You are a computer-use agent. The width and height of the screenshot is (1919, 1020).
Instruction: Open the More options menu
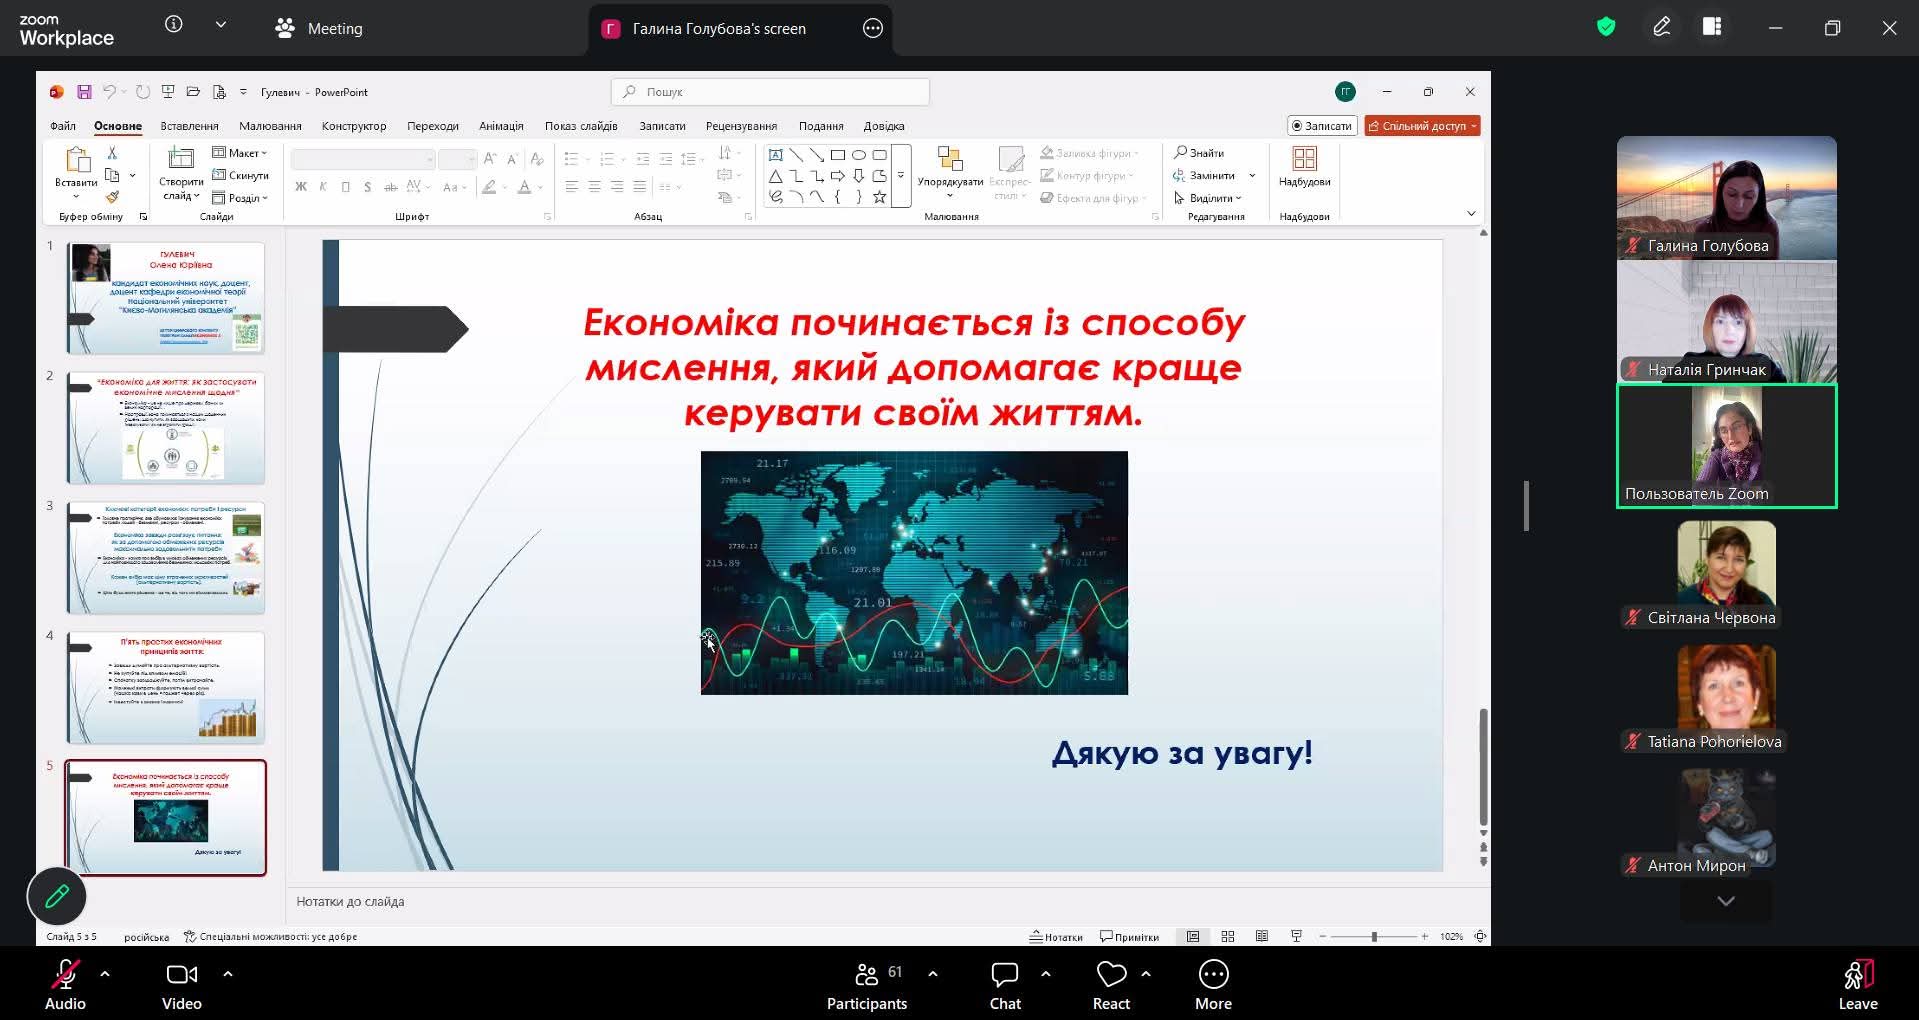[1212, 986]
